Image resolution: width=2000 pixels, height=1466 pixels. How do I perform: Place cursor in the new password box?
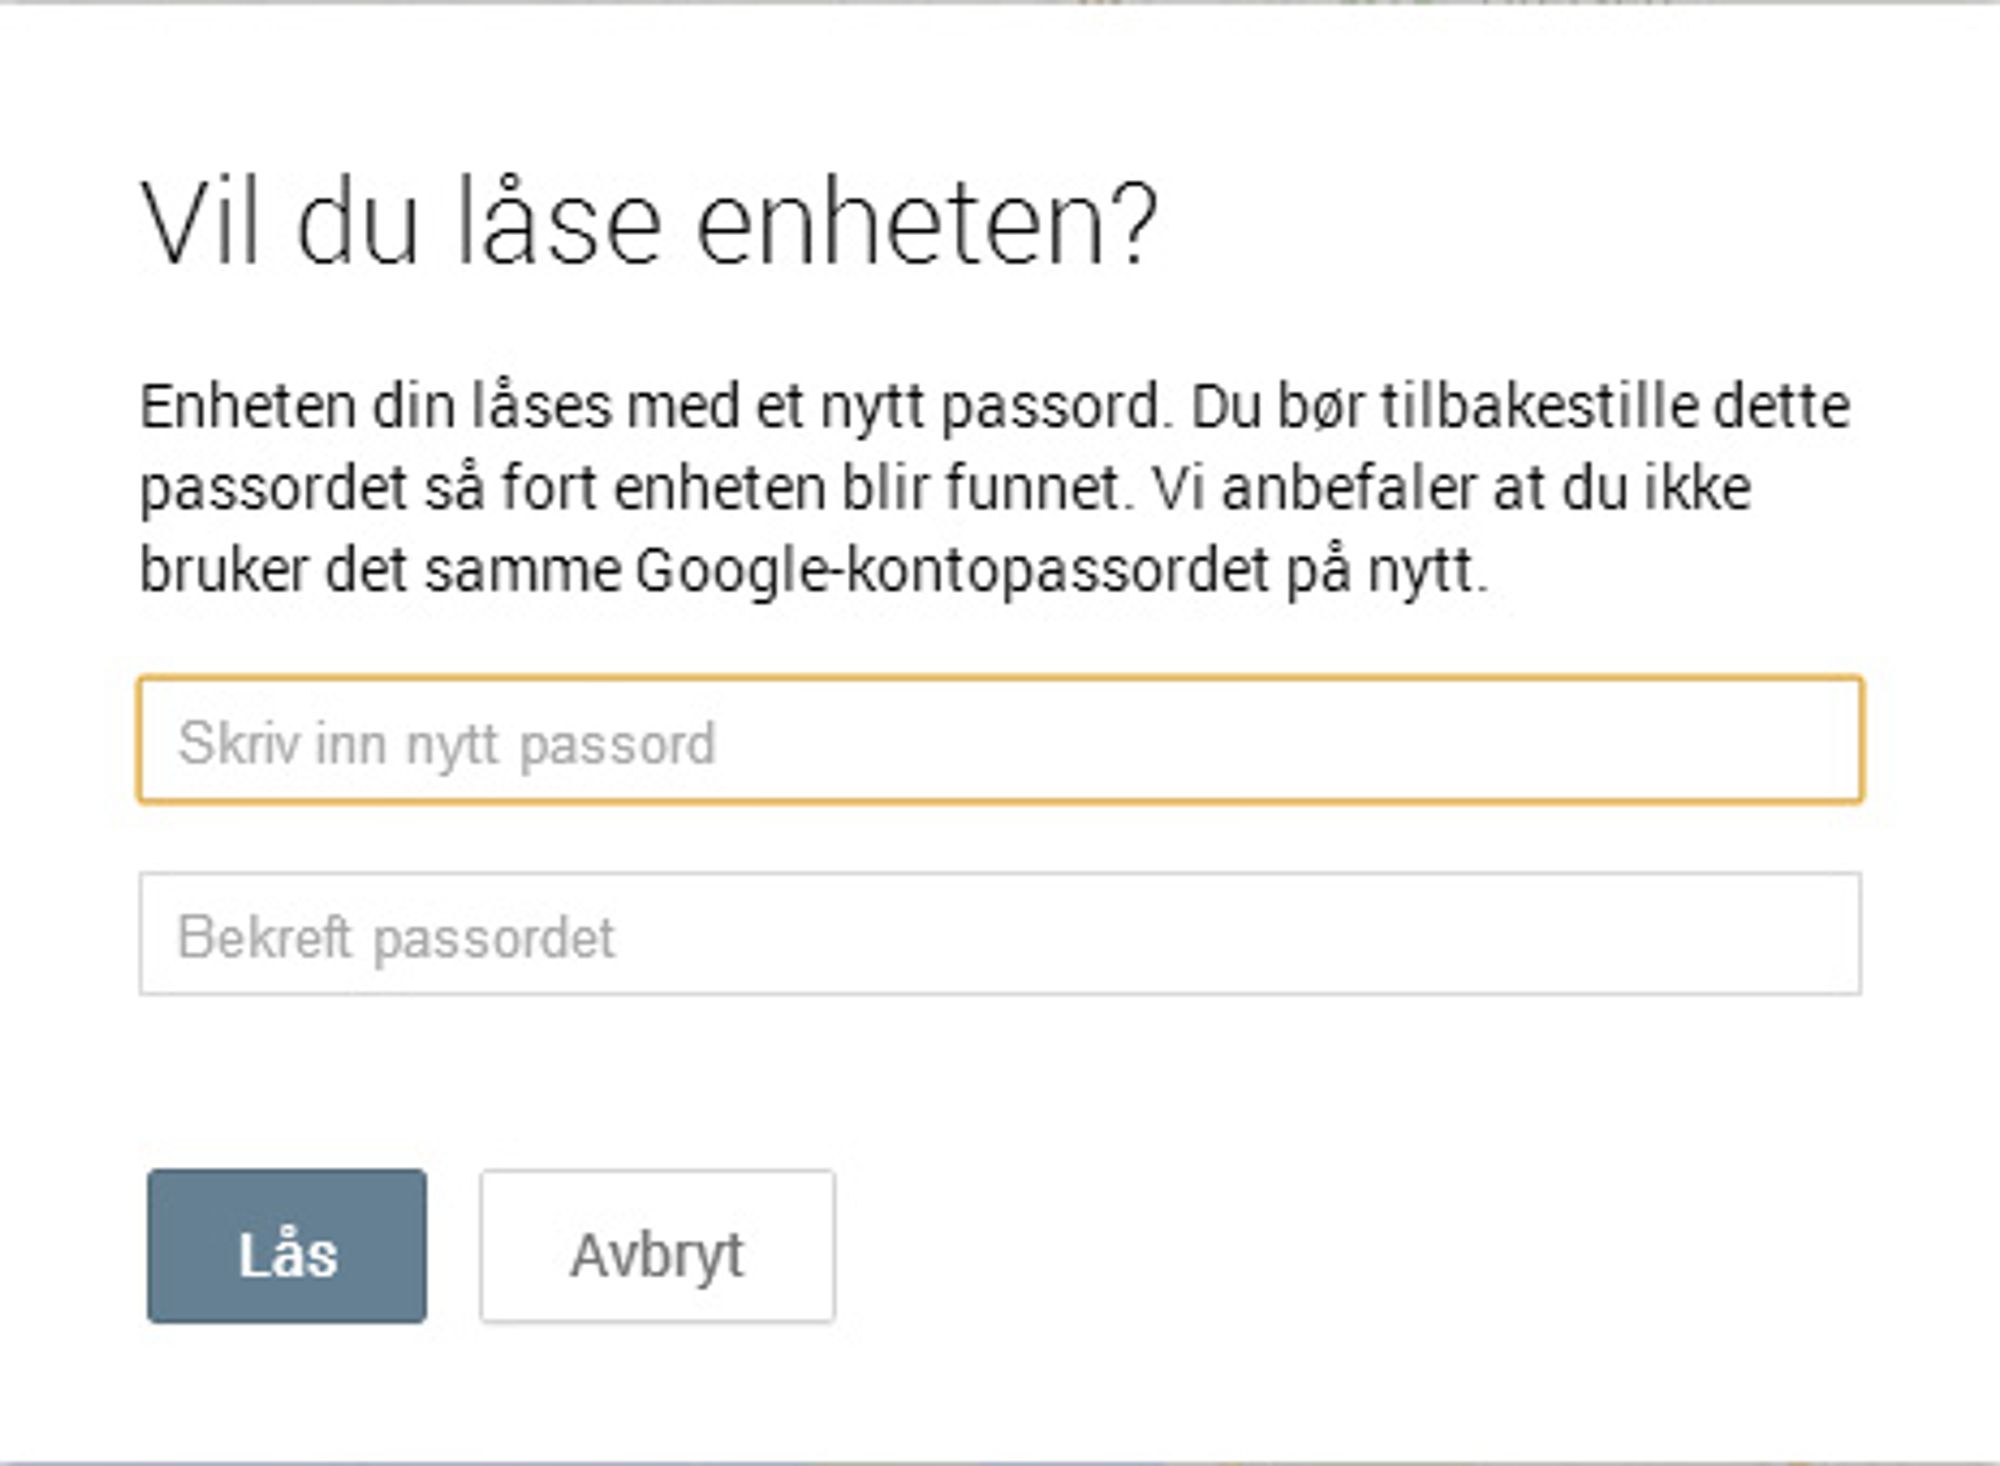pyautogui.click(x=1000, y=740)
